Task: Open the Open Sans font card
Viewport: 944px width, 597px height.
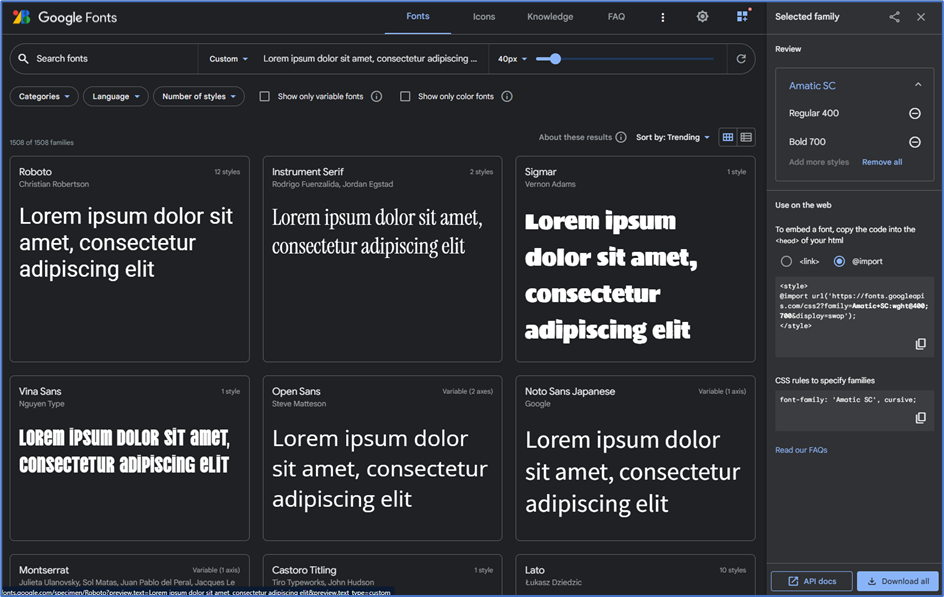Action: point(382,458)
